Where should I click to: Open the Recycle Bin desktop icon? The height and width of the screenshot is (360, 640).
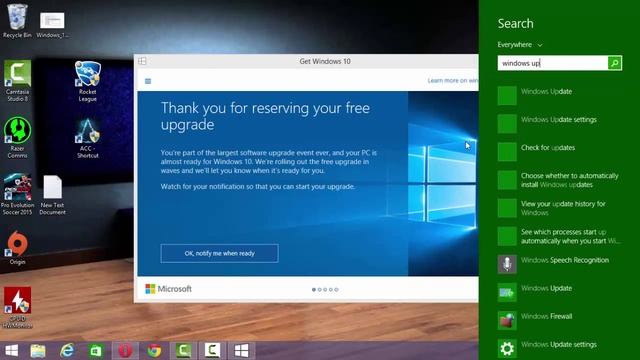(17, 20)
